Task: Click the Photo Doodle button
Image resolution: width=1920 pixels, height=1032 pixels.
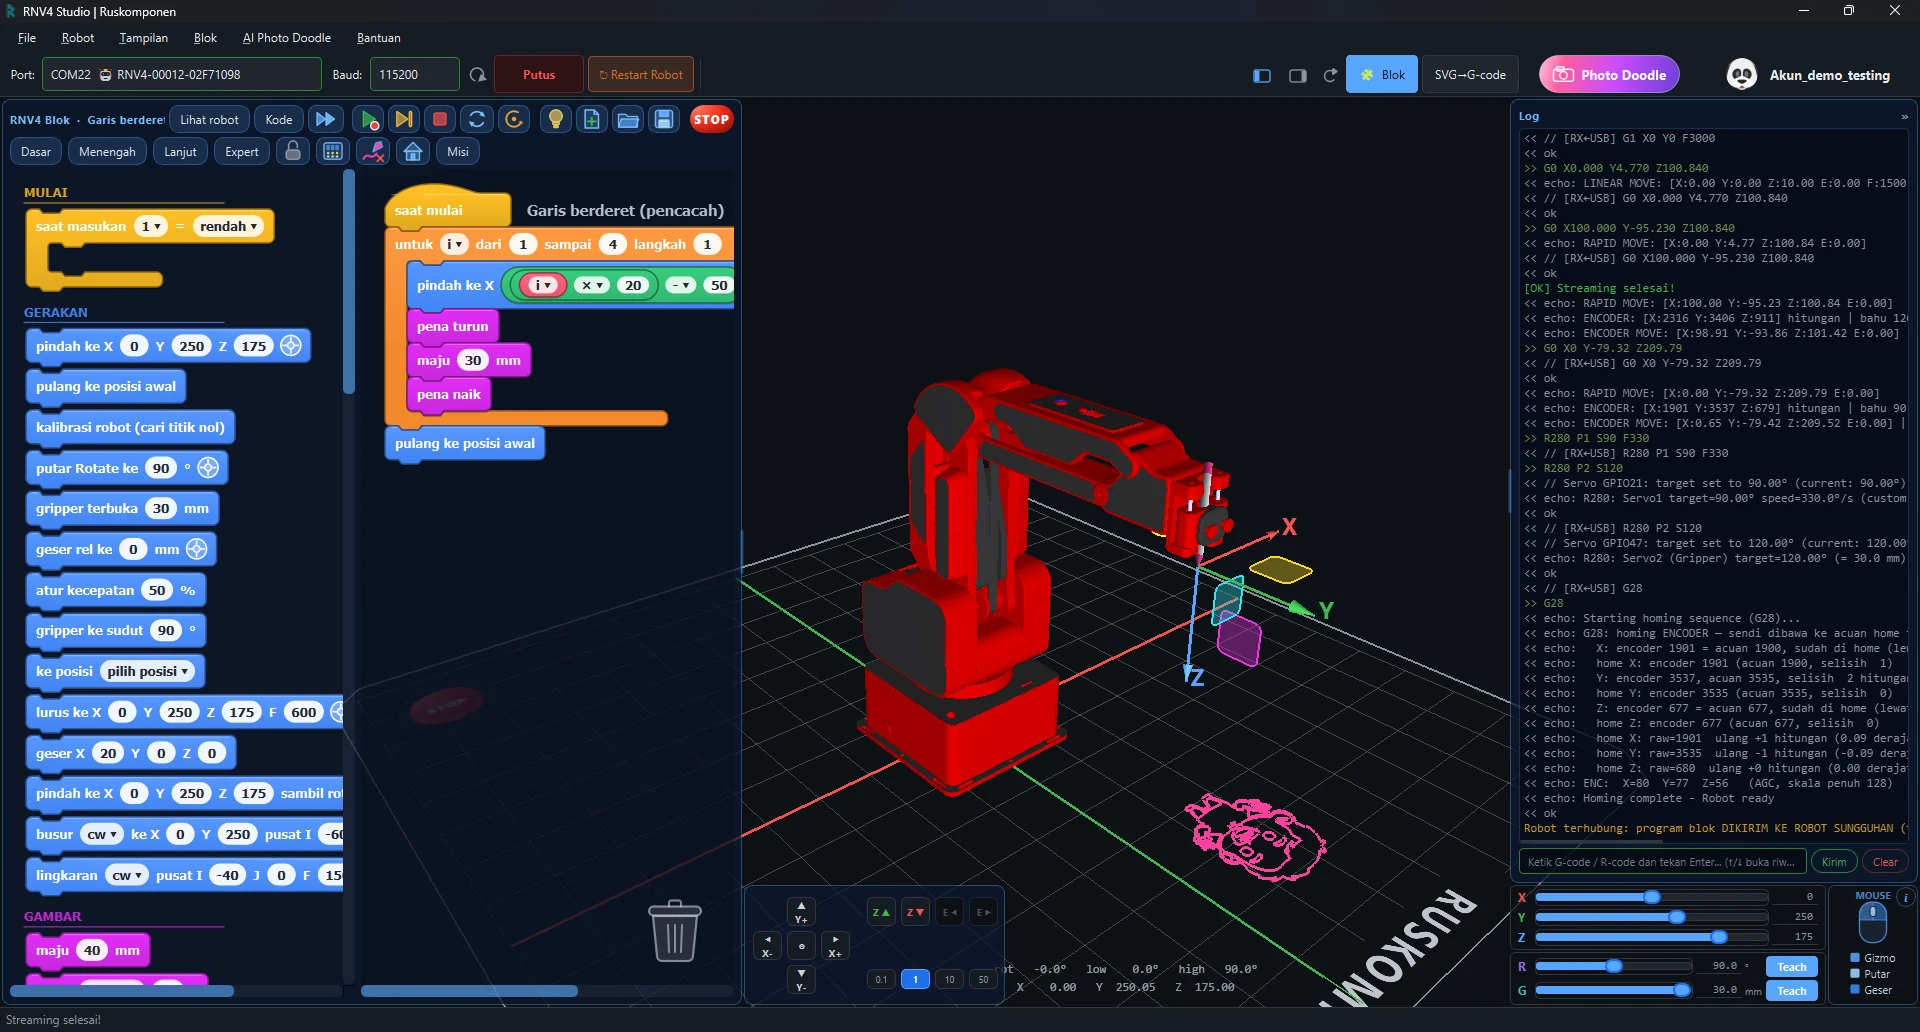Action: tap(1609, 75)
